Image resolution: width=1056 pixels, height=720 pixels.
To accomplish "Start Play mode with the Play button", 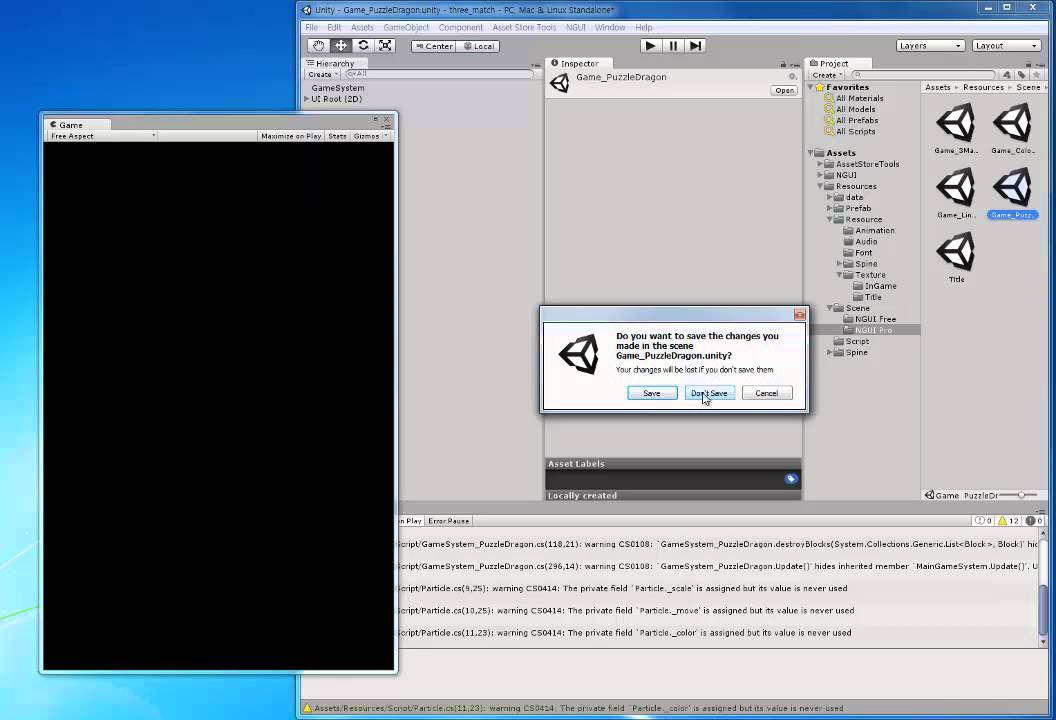I will (x=650, y=46).
